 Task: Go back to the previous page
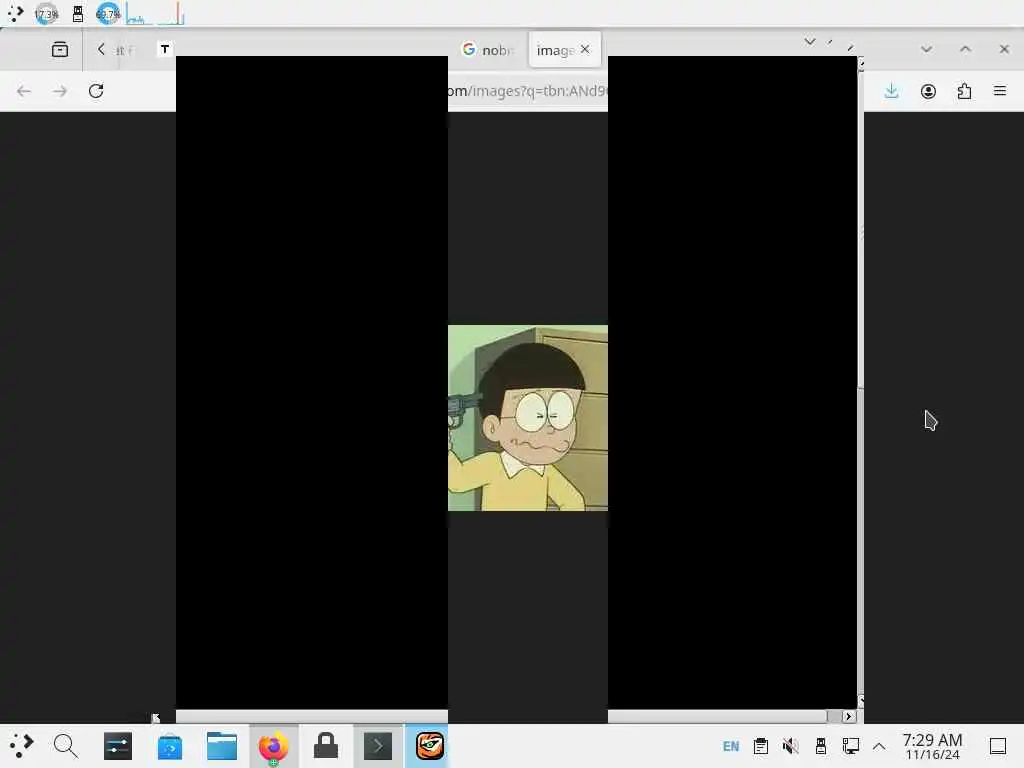point(24,91)
